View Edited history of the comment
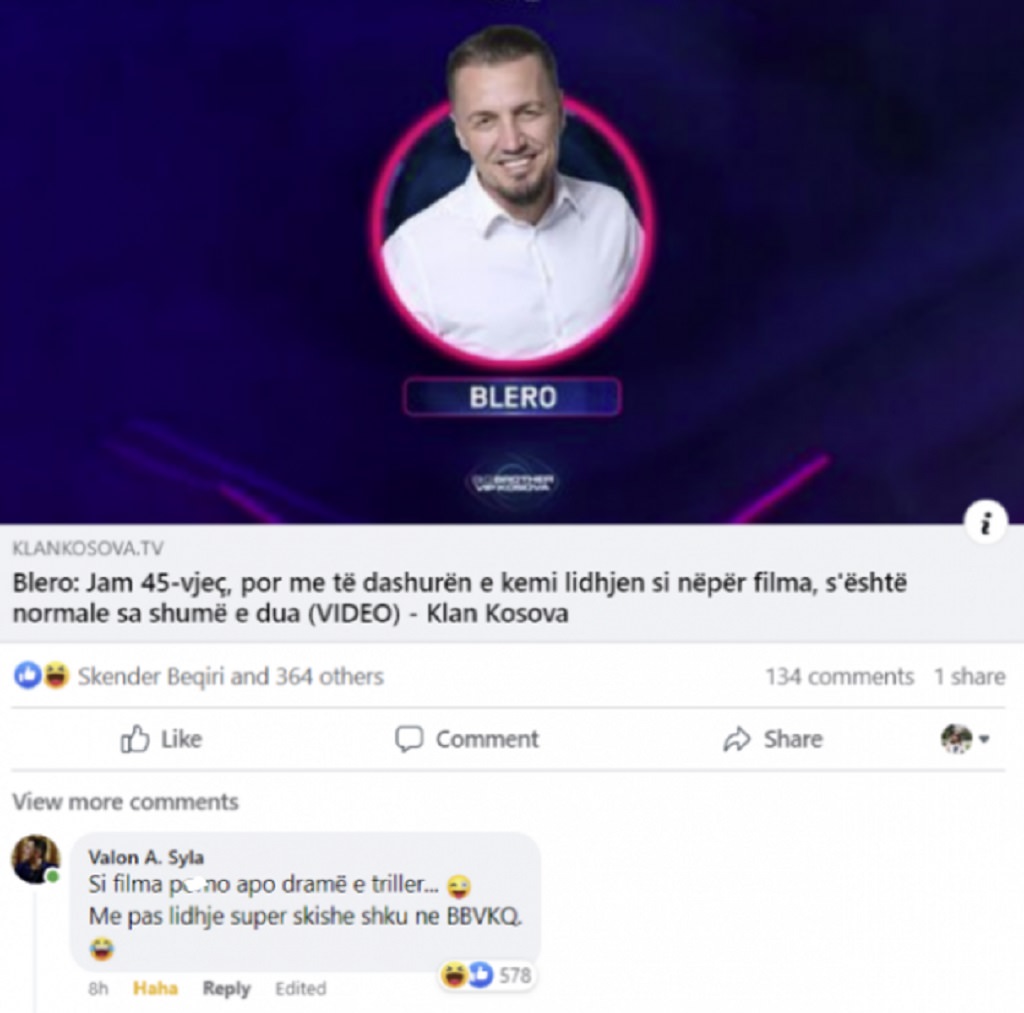The image size is (1024, 1013). pos(300,988)
